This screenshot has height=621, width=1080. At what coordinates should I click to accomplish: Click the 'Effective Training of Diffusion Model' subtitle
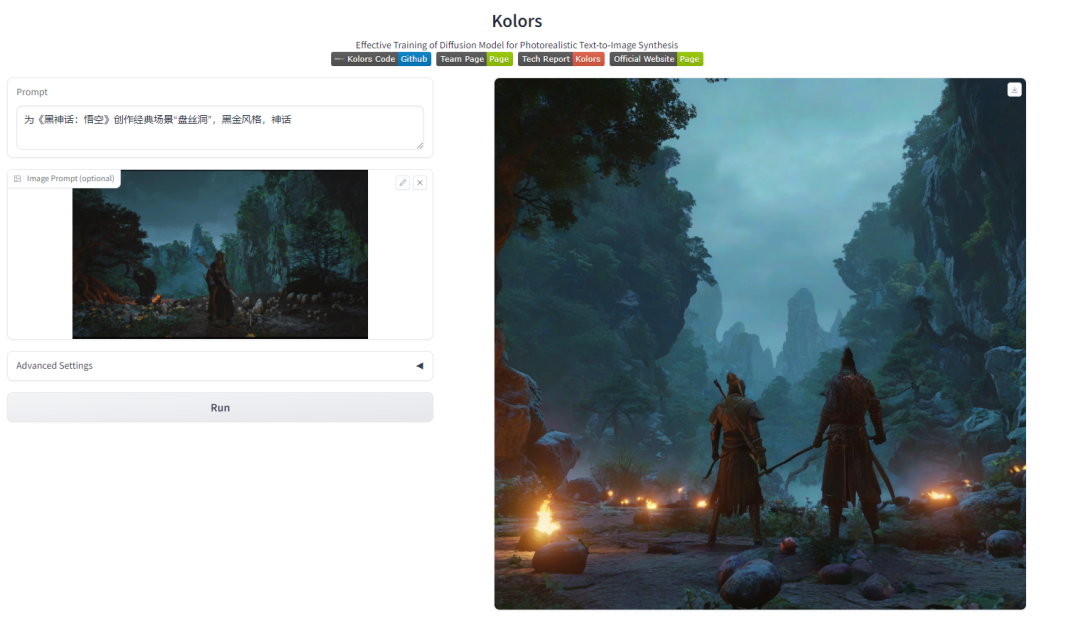pos(517,45)
